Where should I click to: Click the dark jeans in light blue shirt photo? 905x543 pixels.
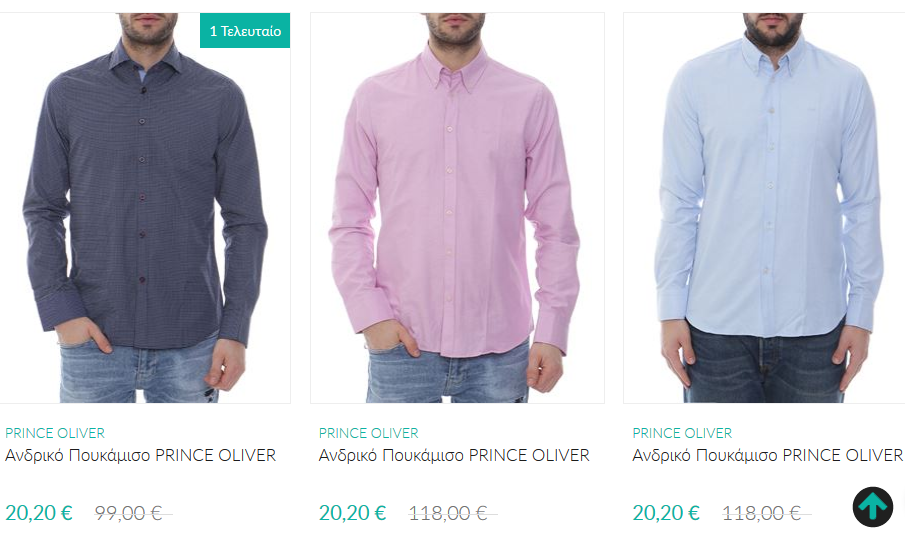coord(765,365)
